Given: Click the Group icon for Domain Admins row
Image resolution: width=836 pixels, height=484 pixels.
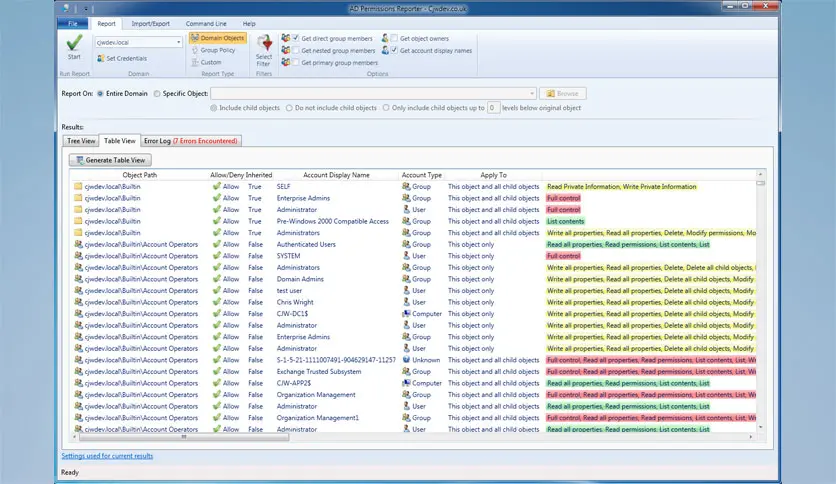Looking at the screenshot, I should (x=406, y=279).
